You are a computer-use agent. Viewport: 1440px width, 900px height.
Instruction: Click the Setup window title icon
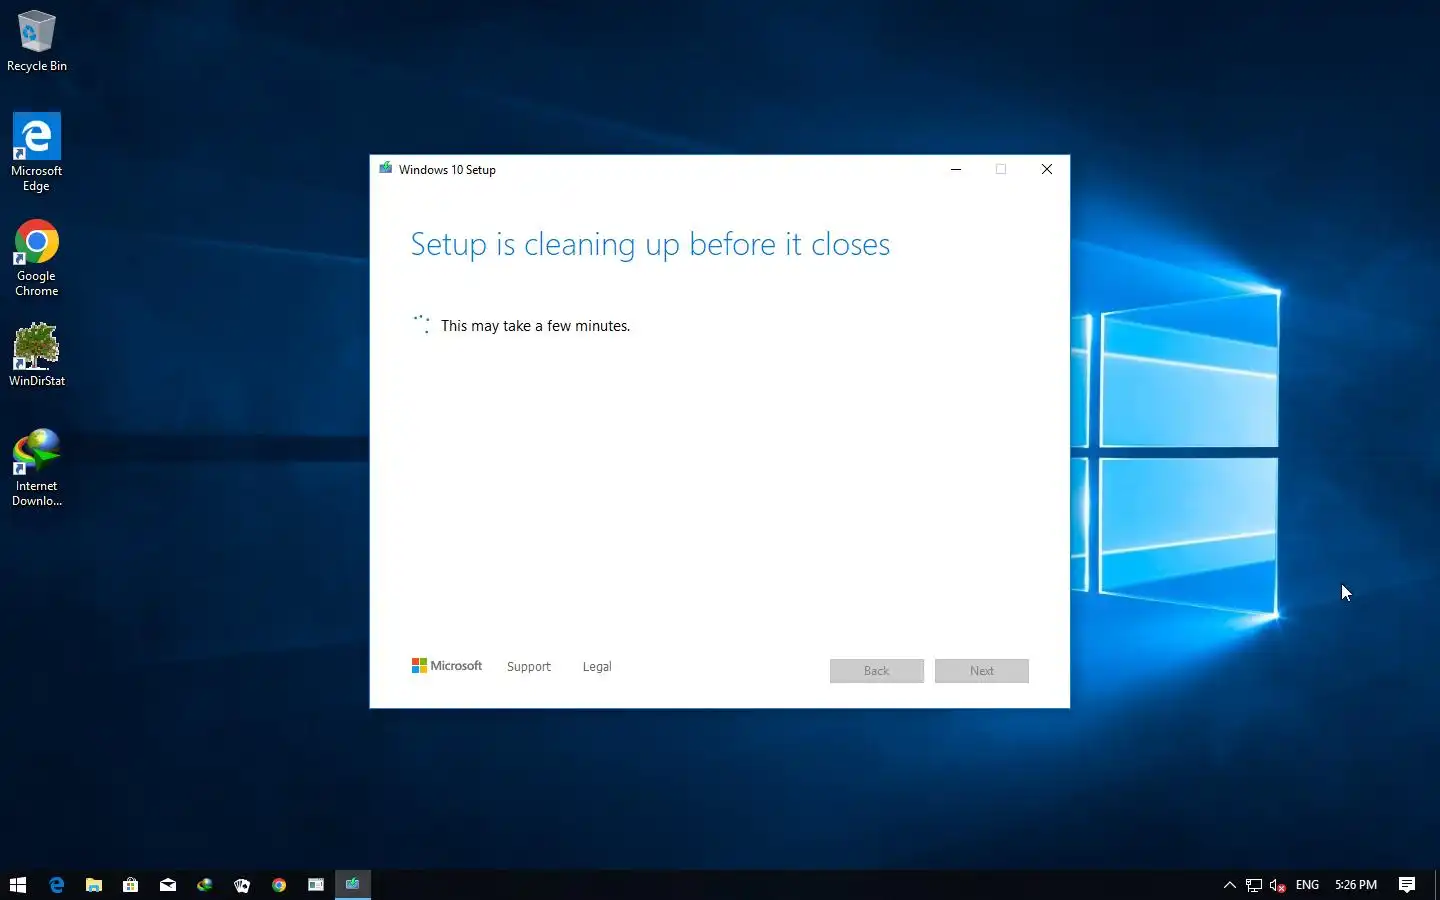(x=386, y=169)
